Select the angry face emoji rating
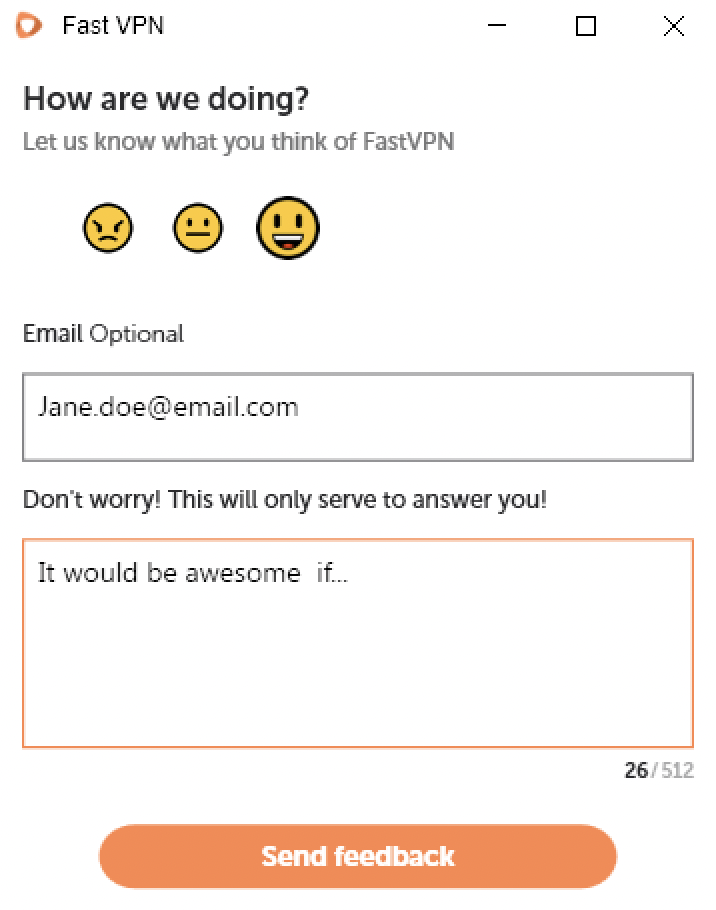Image resolution: width=716 pixels, height=910 pixels. click(x=108, y=228)
